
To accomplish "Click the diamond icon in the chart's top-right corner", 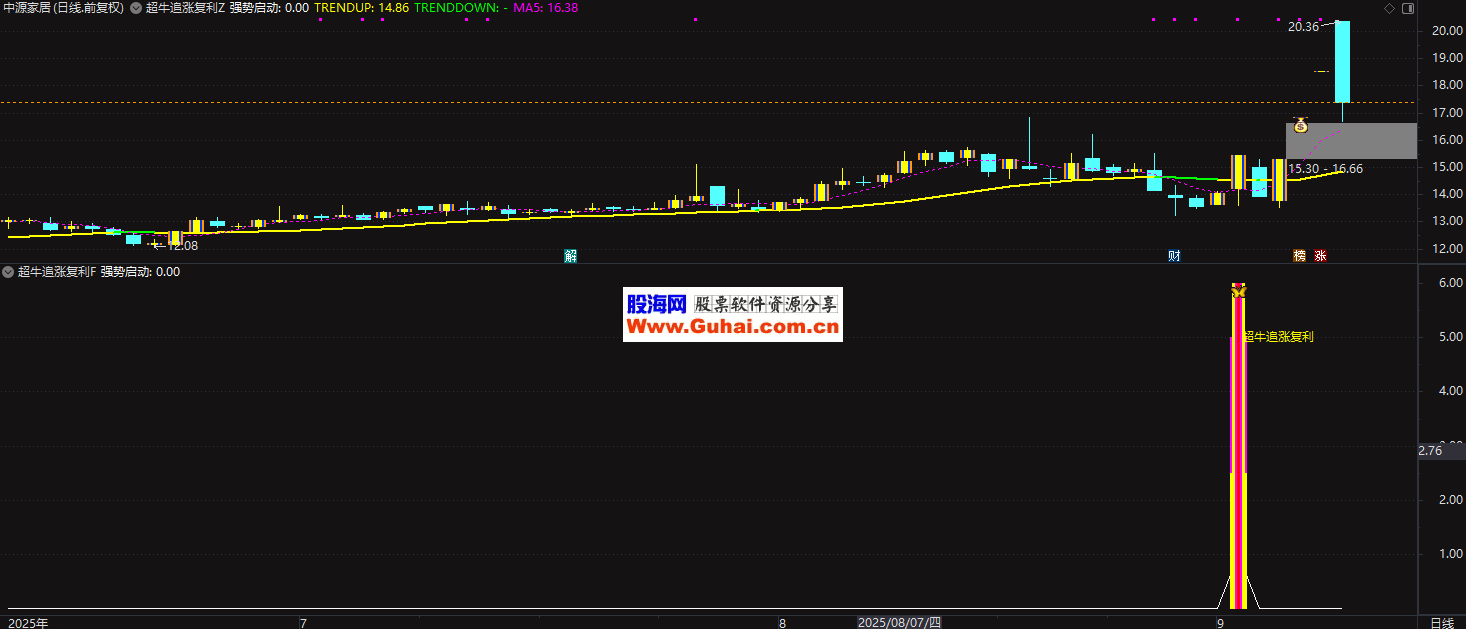I will coord(1388,8).
